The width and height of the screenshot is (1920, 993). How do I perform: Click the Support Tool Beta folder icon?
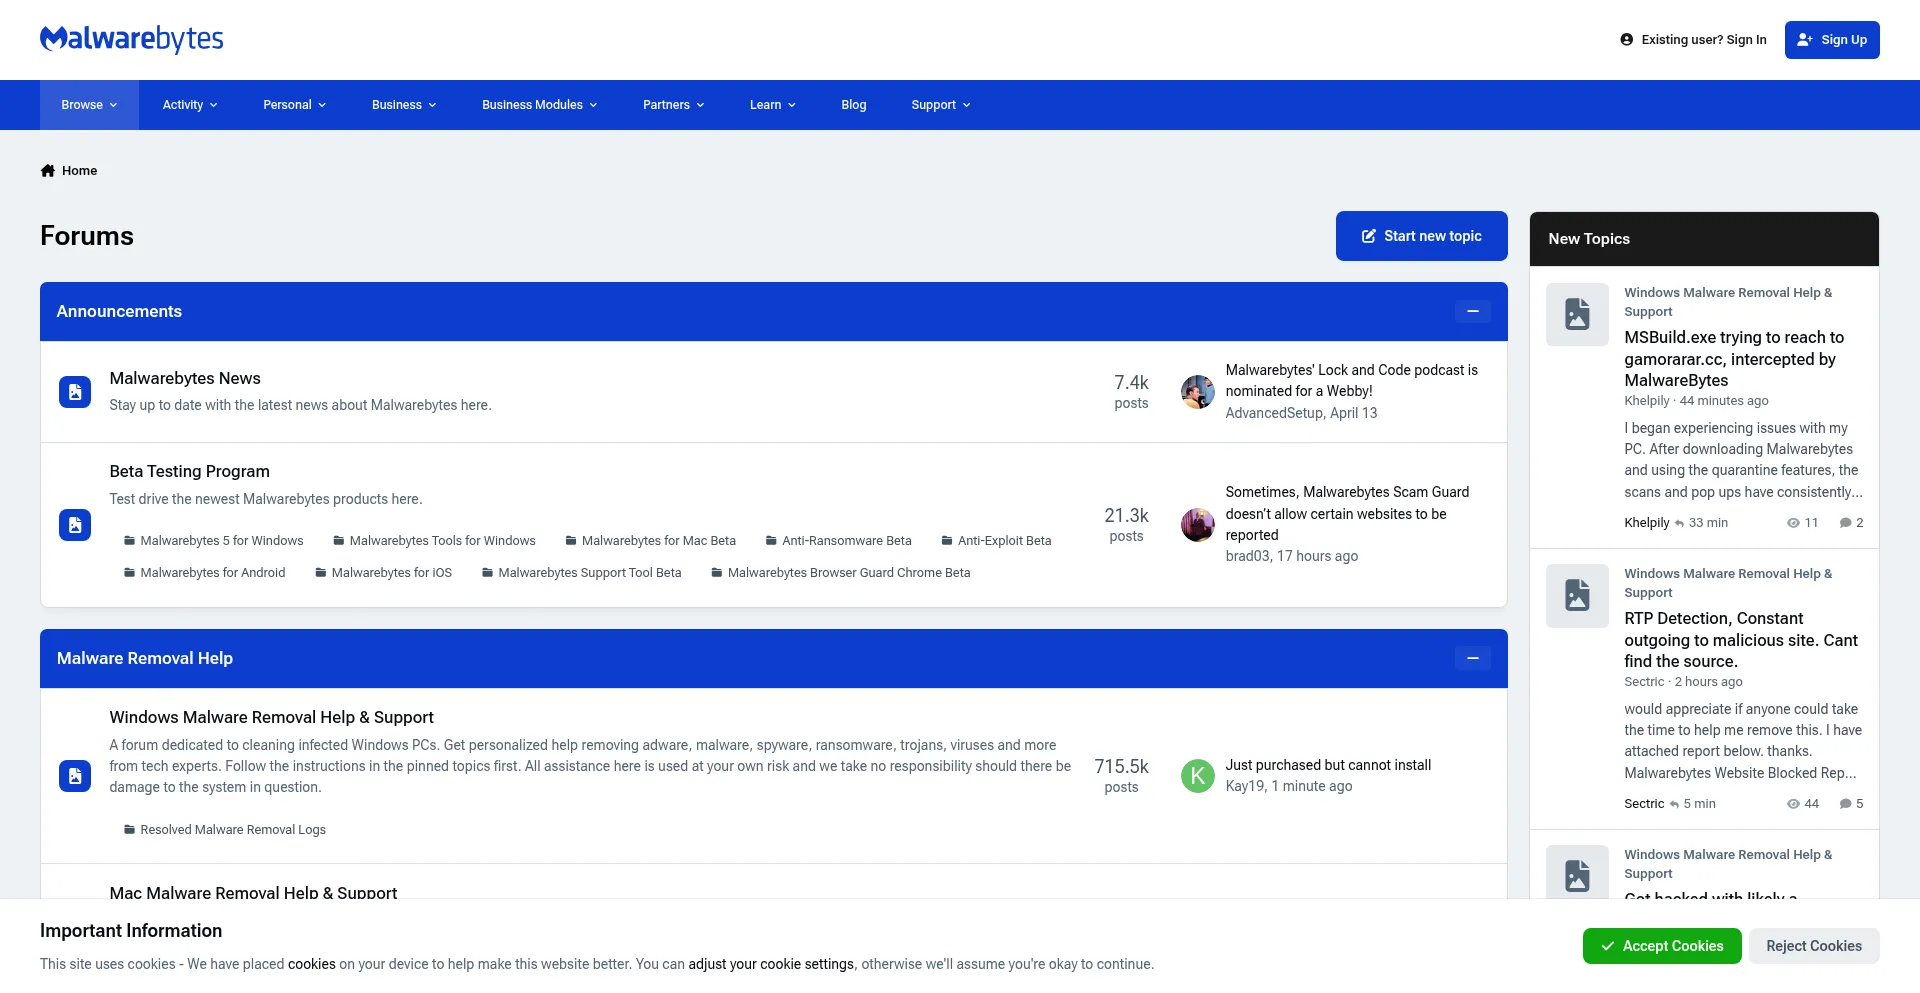487,573
